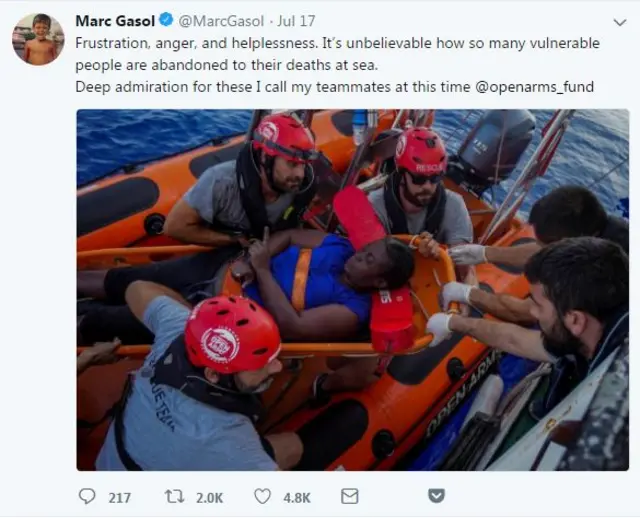Save the tweet with the Pocket icon
This screenshot has height=518, width=640.
point(436,496)
